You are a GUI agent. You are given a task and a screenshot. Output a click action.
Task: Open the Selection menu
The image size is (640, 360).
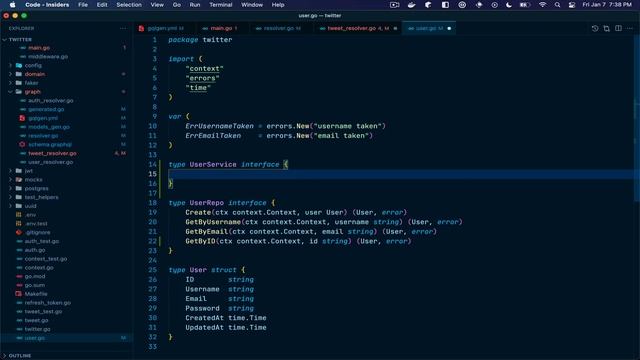coord(129,5)
